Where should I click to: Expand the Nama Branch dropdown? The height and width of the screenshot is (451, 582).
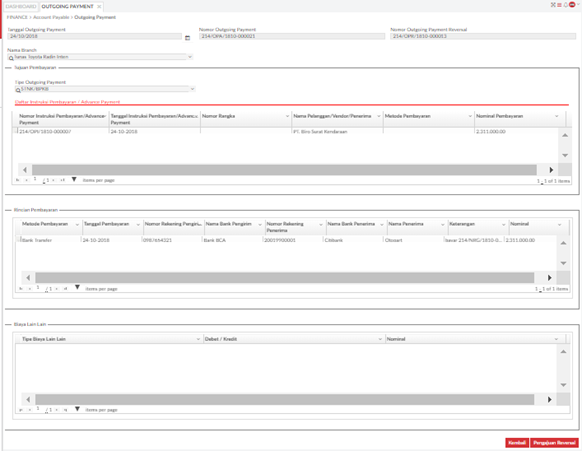pyautogui.click(x=190, y=57)
